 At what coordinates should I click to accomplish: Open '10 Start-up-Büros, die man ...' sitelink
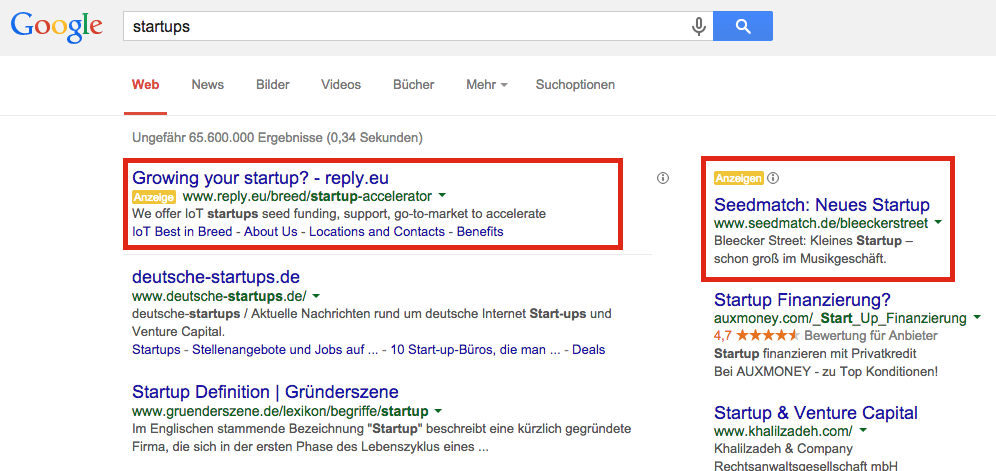[x=476, y=350]
